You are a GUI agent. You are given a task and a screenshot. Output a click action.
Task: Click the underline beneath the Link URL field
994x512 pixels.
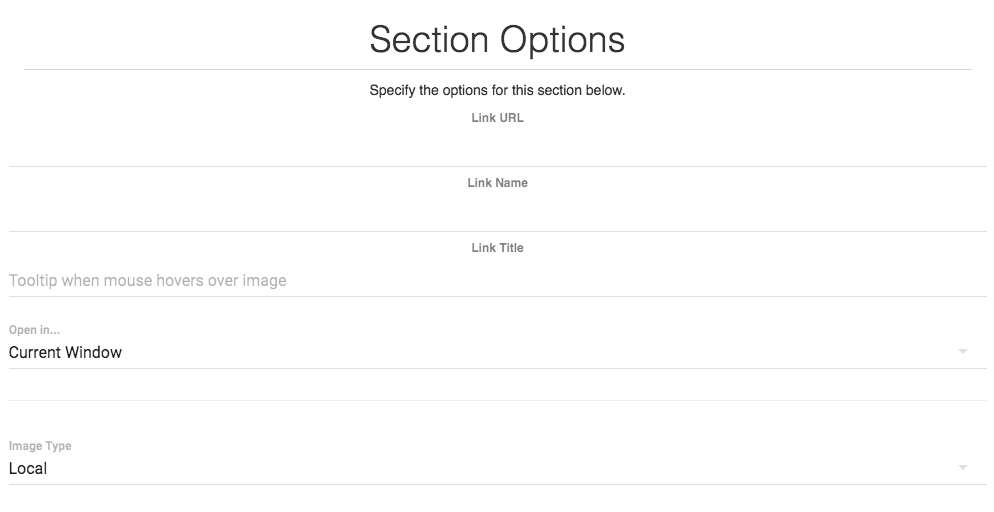coord(497,166)
